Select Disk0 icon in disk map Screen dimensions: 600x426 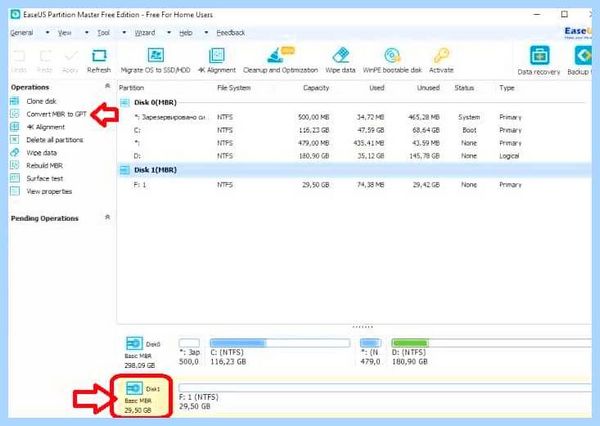click(134, 343)
